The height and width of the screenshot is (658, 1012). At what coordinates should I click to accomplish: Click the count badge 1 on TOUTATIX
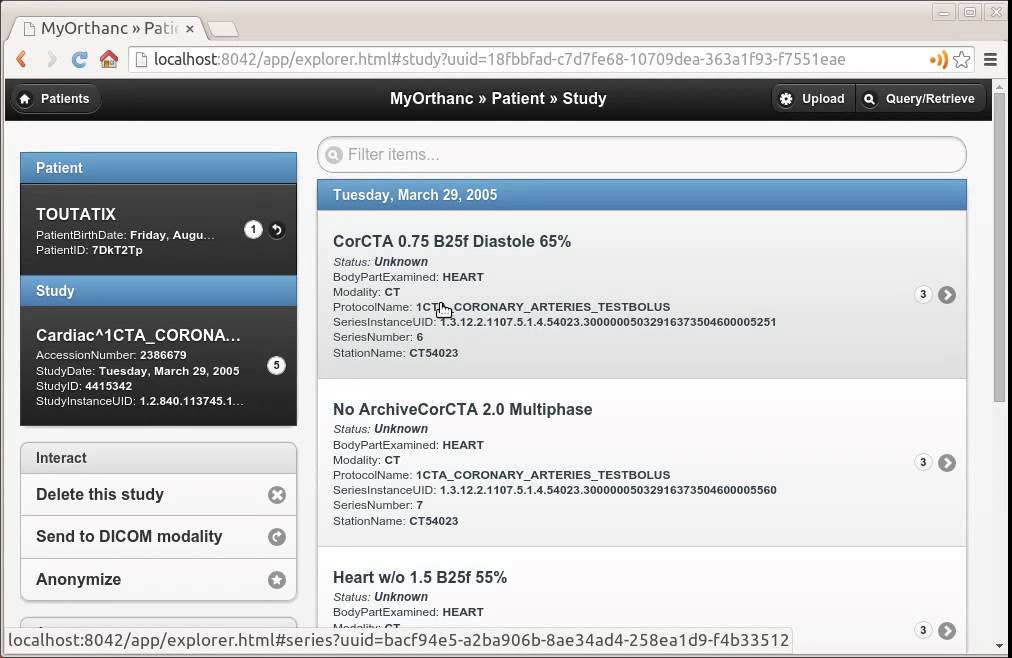(253, 230)
